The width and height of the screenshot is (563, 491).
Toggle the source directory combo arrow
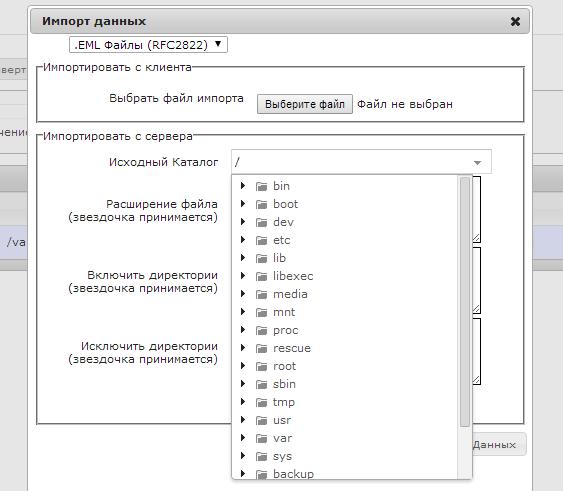tap(477, 163)
